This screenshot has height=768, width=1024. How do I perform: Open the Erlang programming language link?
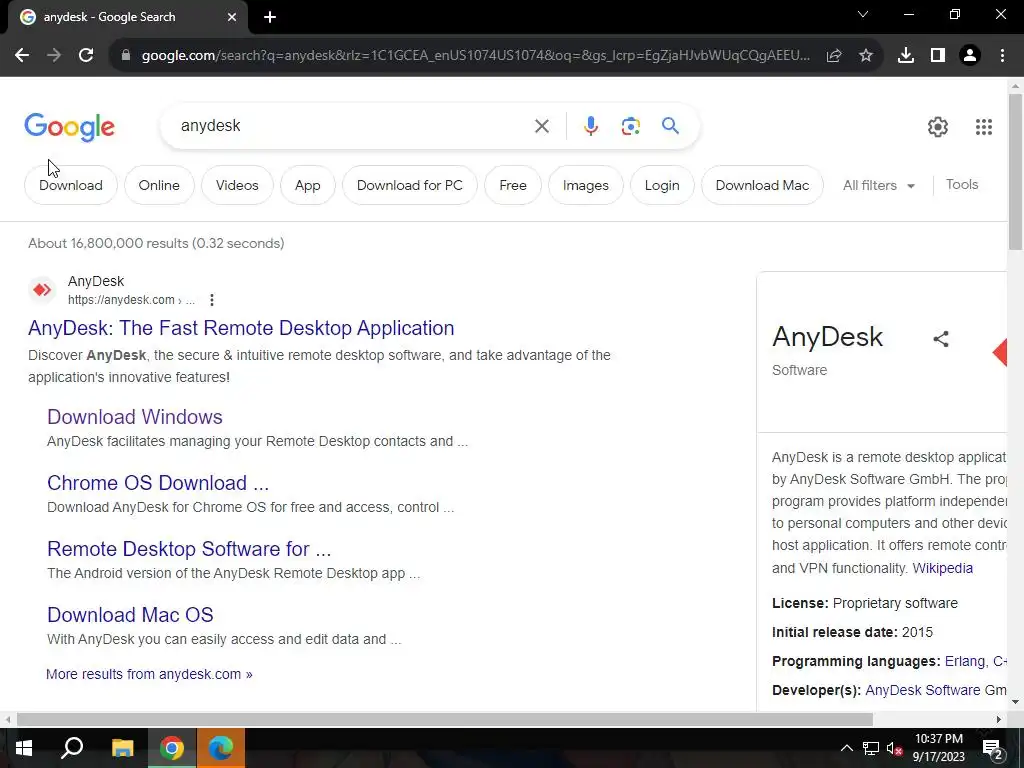tap(965, 662)
